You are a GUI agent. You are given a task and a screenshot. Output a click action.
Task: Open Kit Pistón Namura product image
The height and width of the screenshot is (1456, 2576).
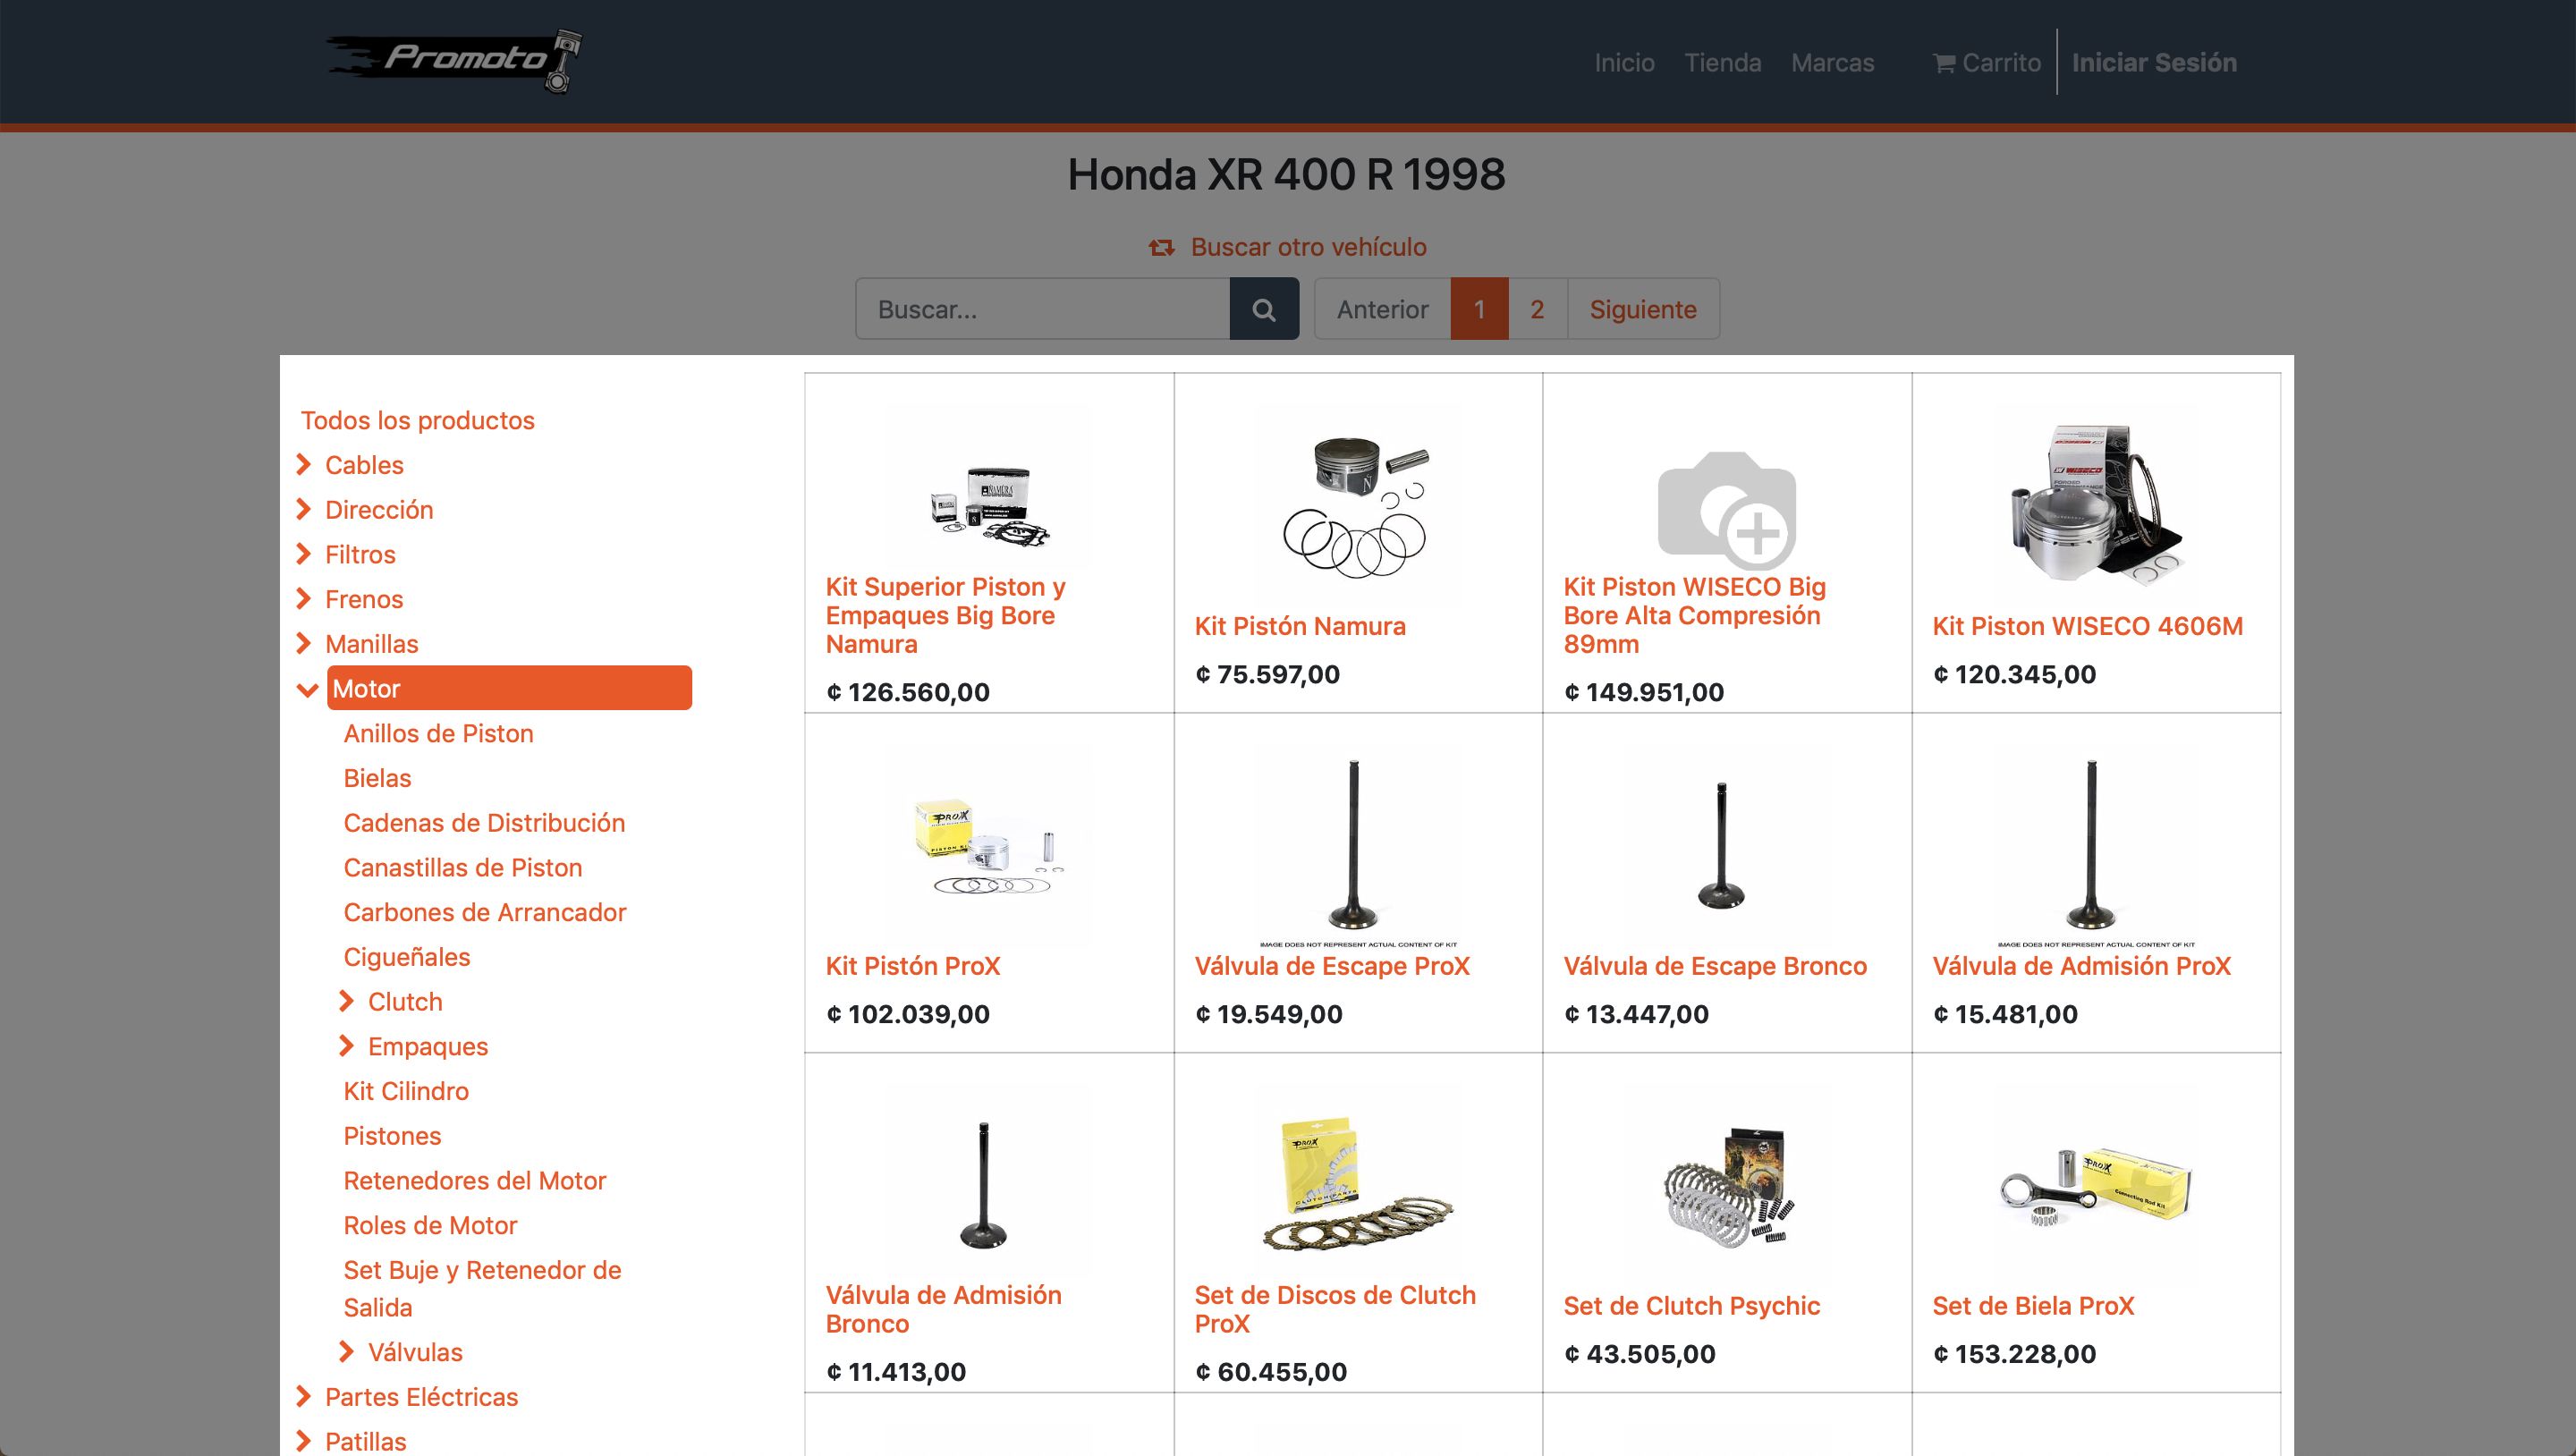[x=1357, y=506]
